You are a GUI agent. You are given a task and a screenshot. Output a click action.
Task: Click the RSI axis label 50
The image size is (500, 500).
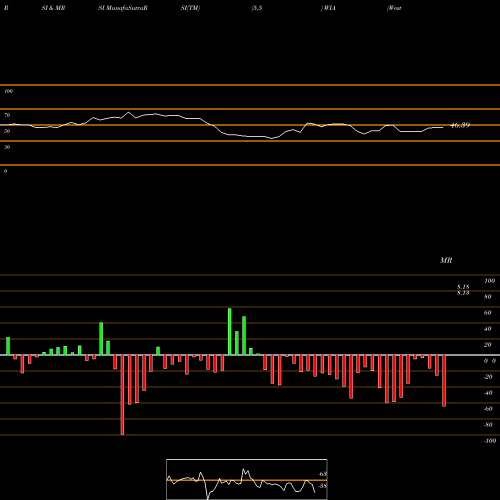(x=7, y=131)
